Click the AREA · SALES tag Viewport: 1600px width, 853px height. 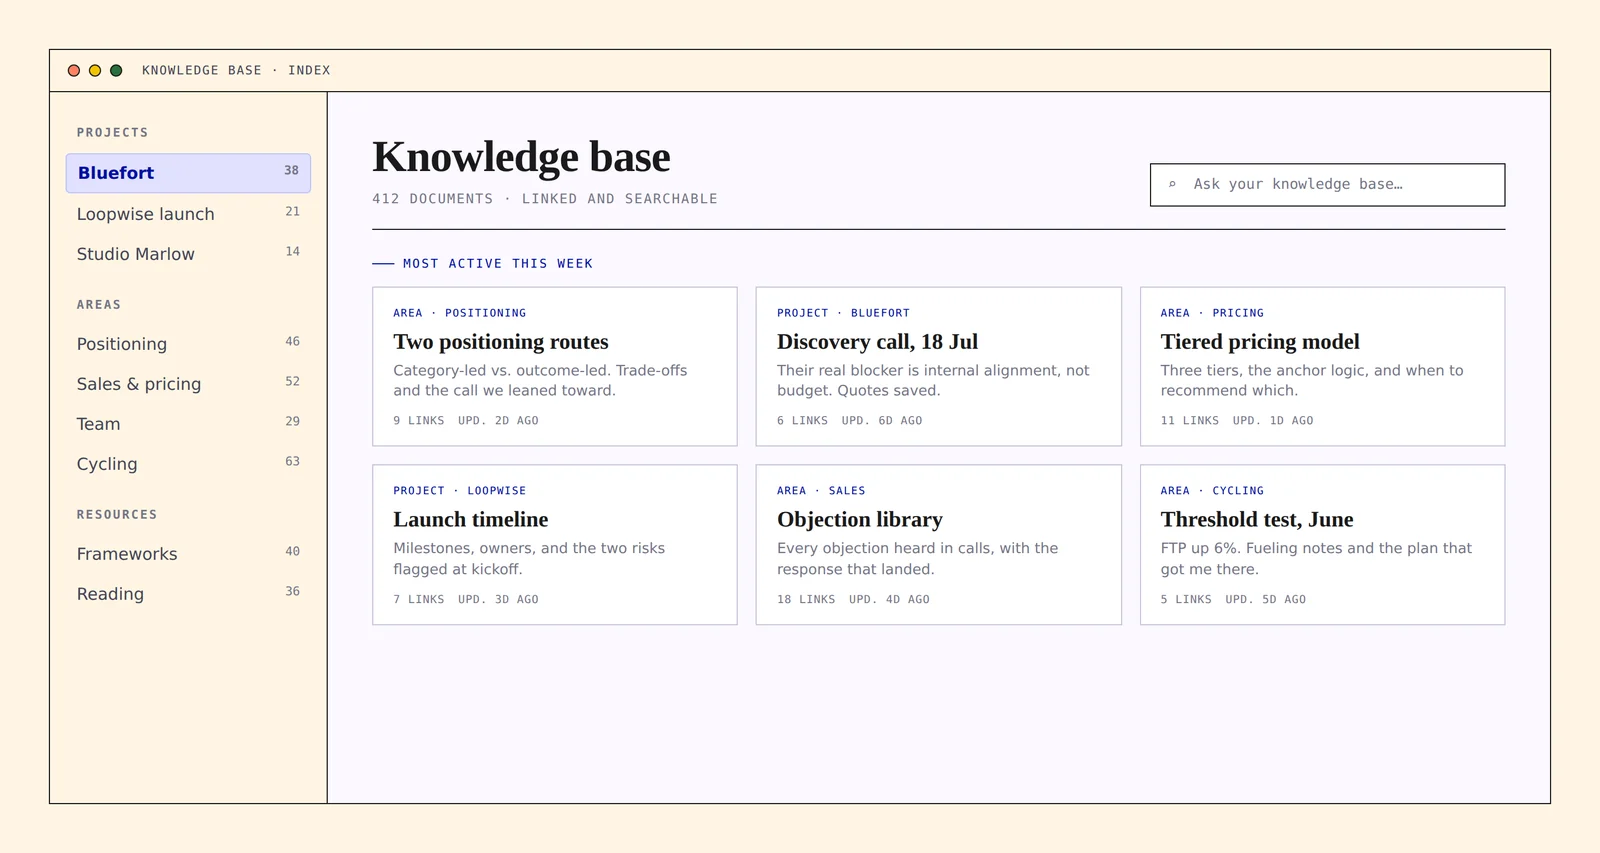point(821,491)
